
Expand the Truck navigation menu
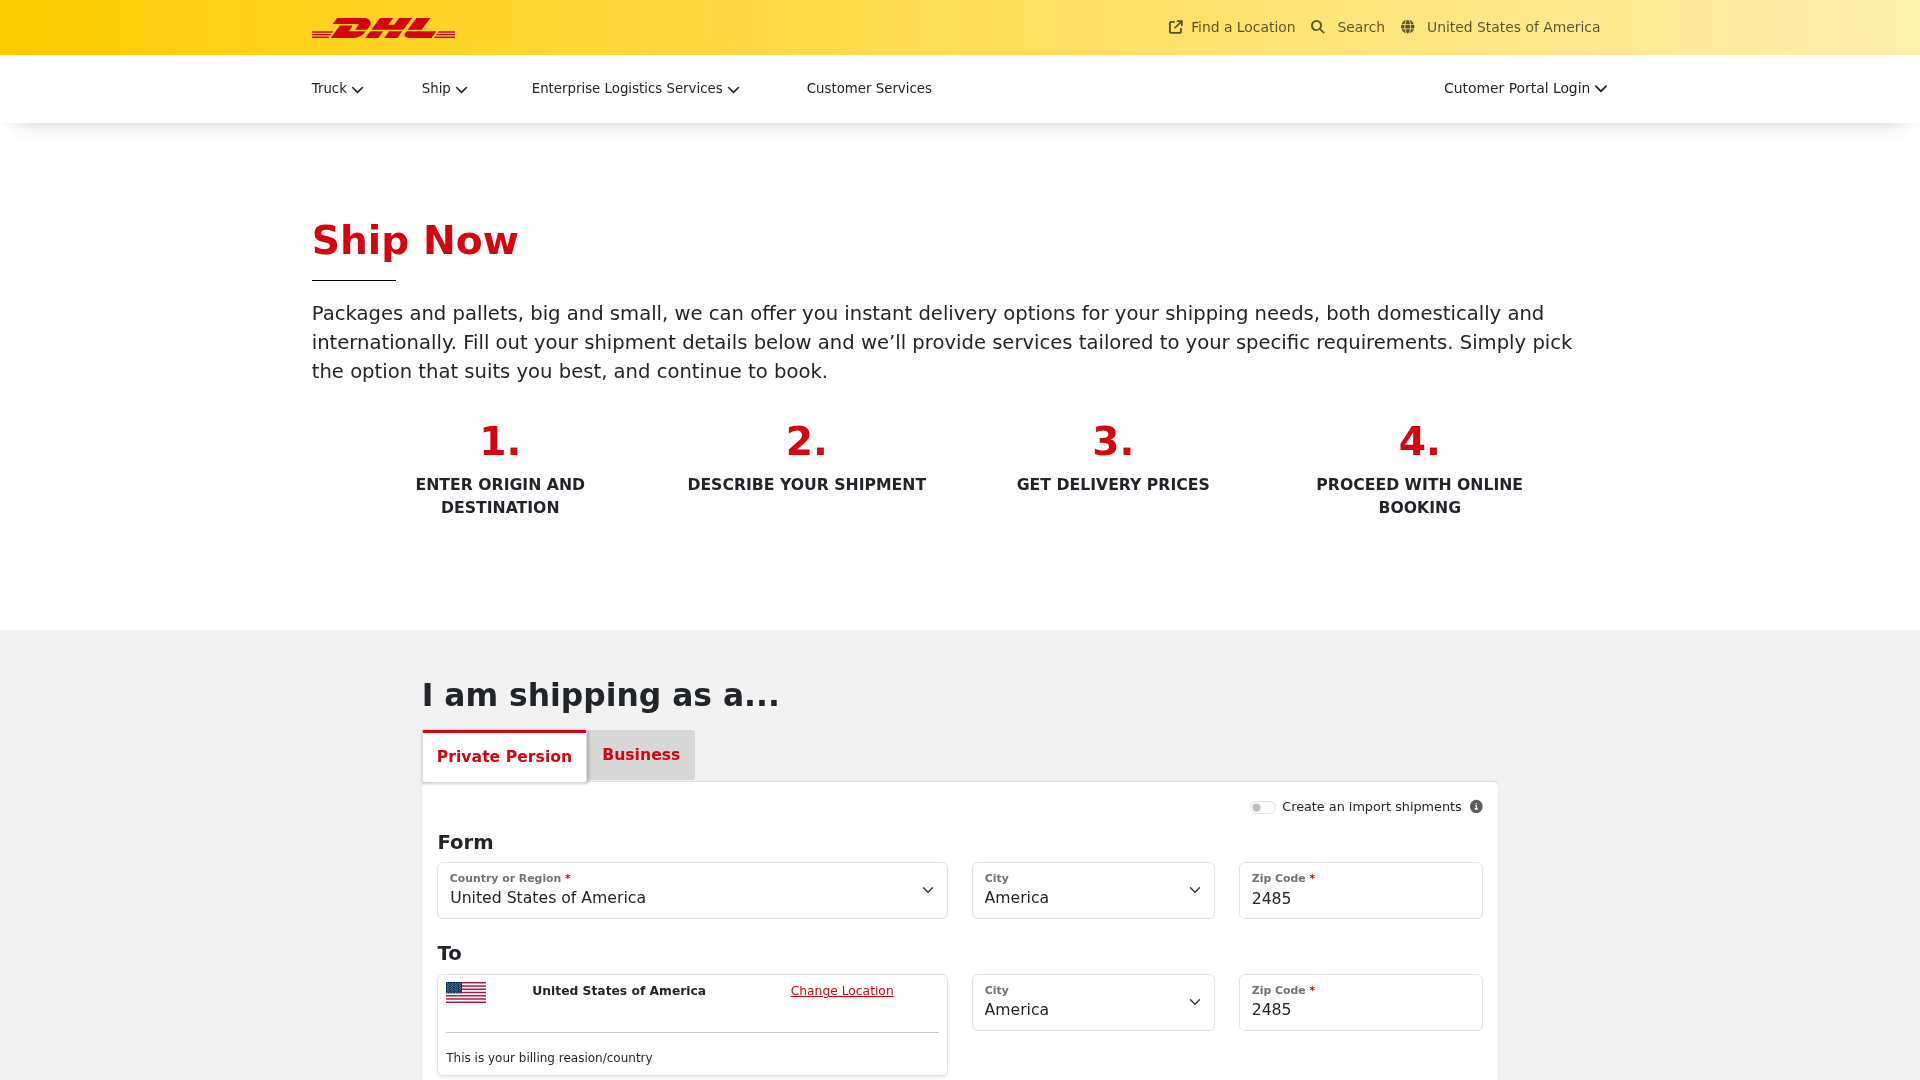click(x=336, y=88)
